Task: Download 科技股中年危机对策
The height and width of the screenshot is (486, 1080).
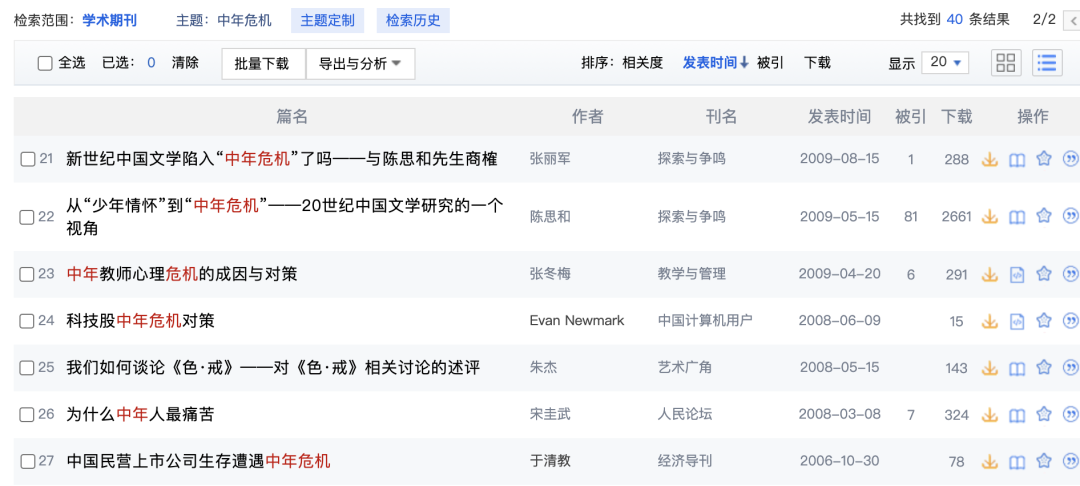Action: coord(990,321)
